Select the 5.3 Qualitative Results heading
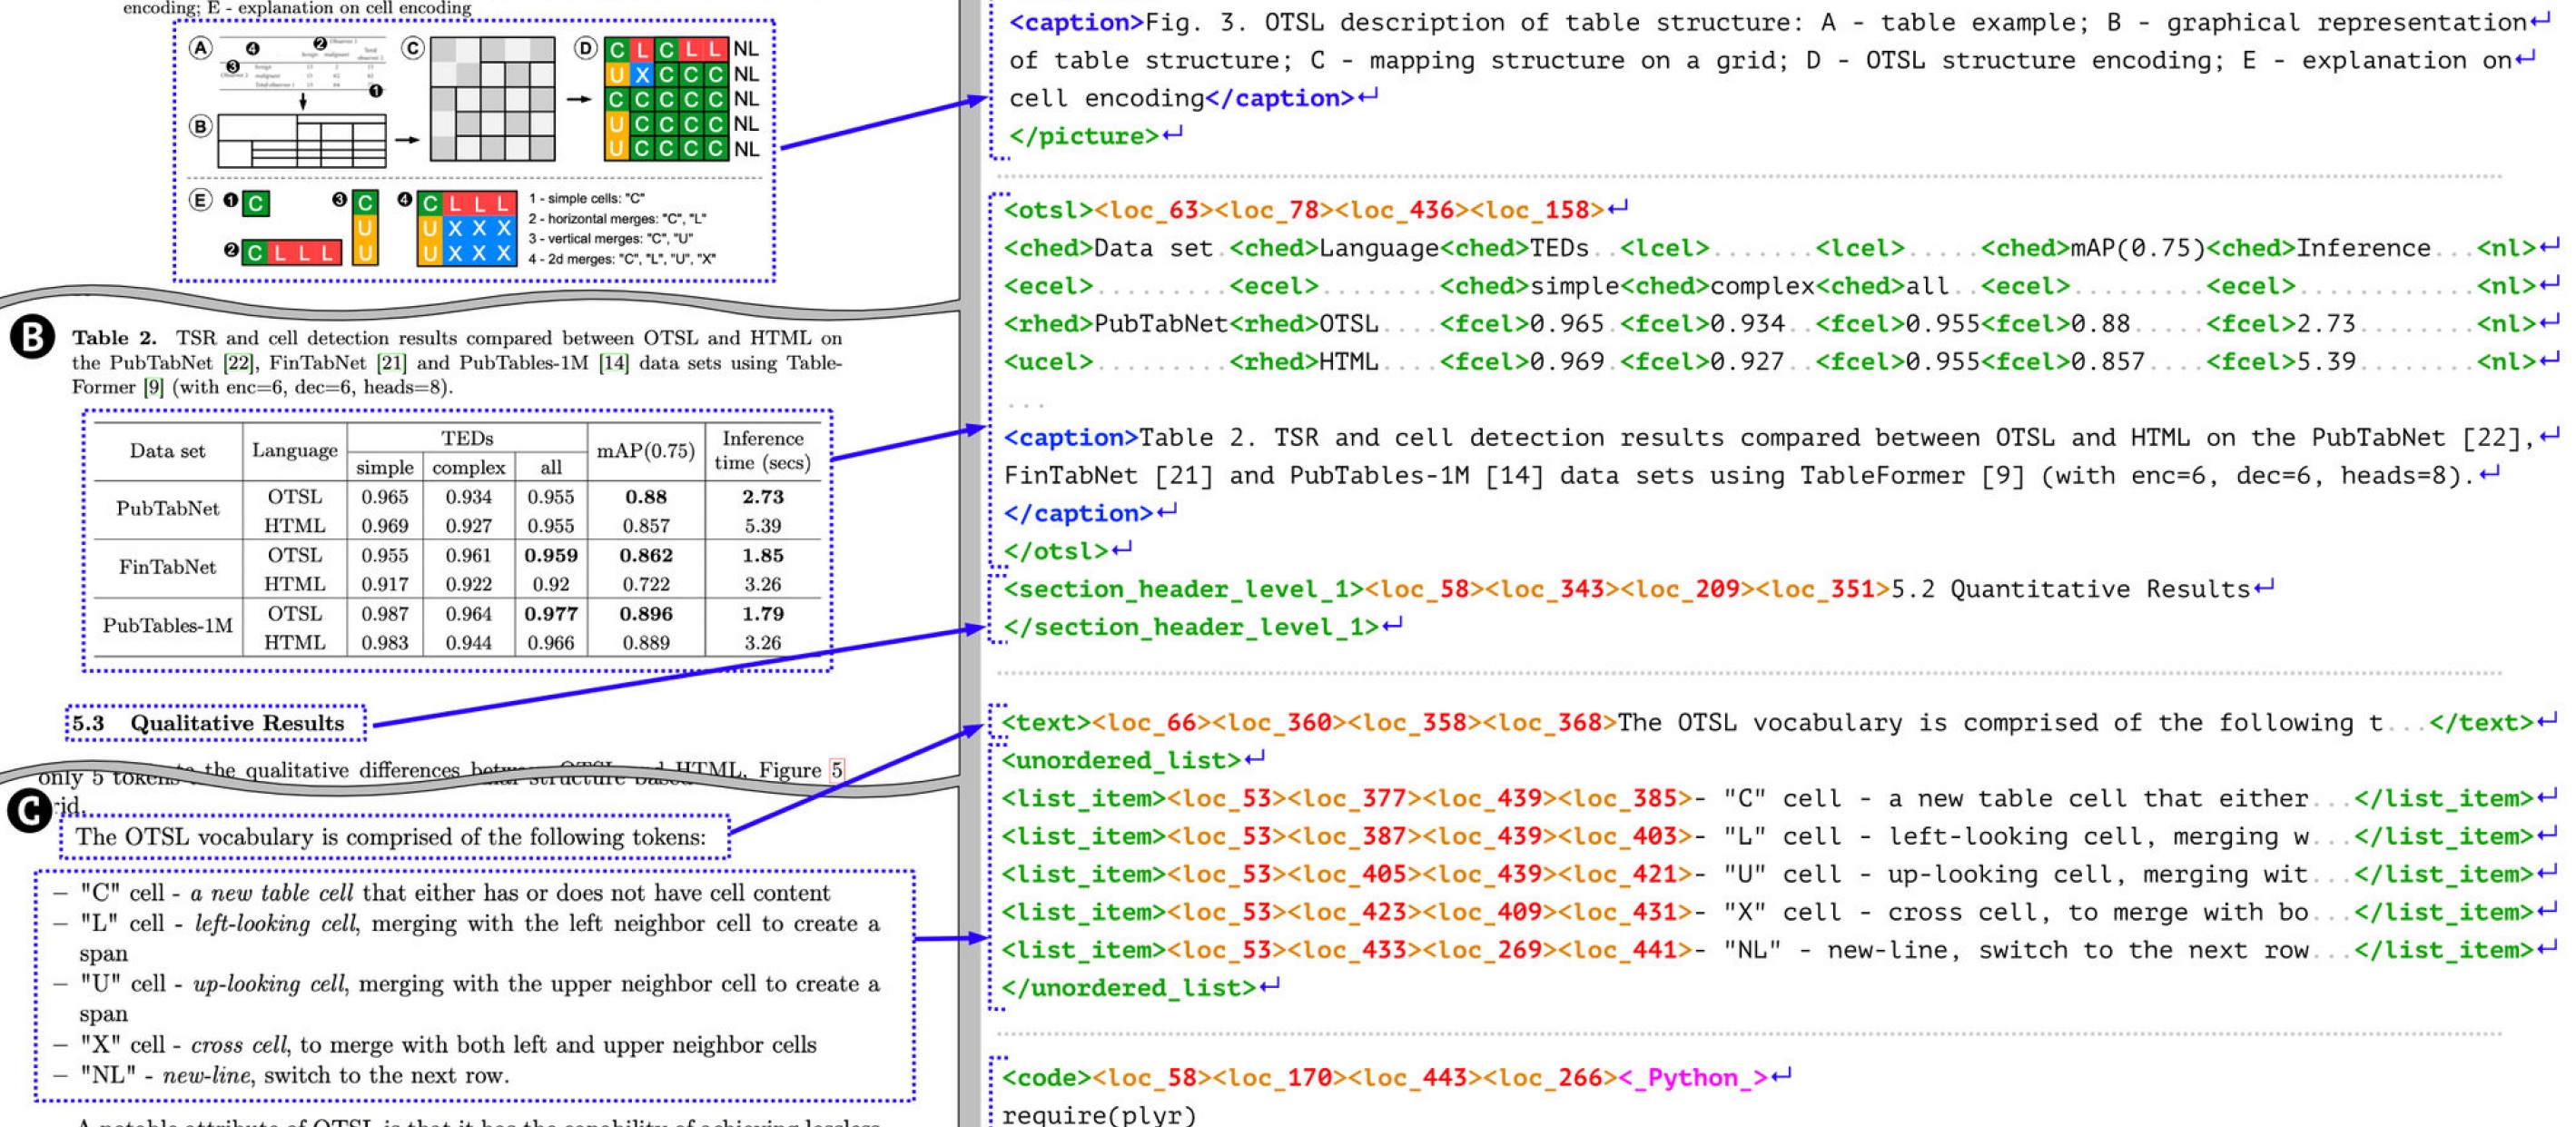Screen dimensions: 2576x1127 [x=216, y=723]
